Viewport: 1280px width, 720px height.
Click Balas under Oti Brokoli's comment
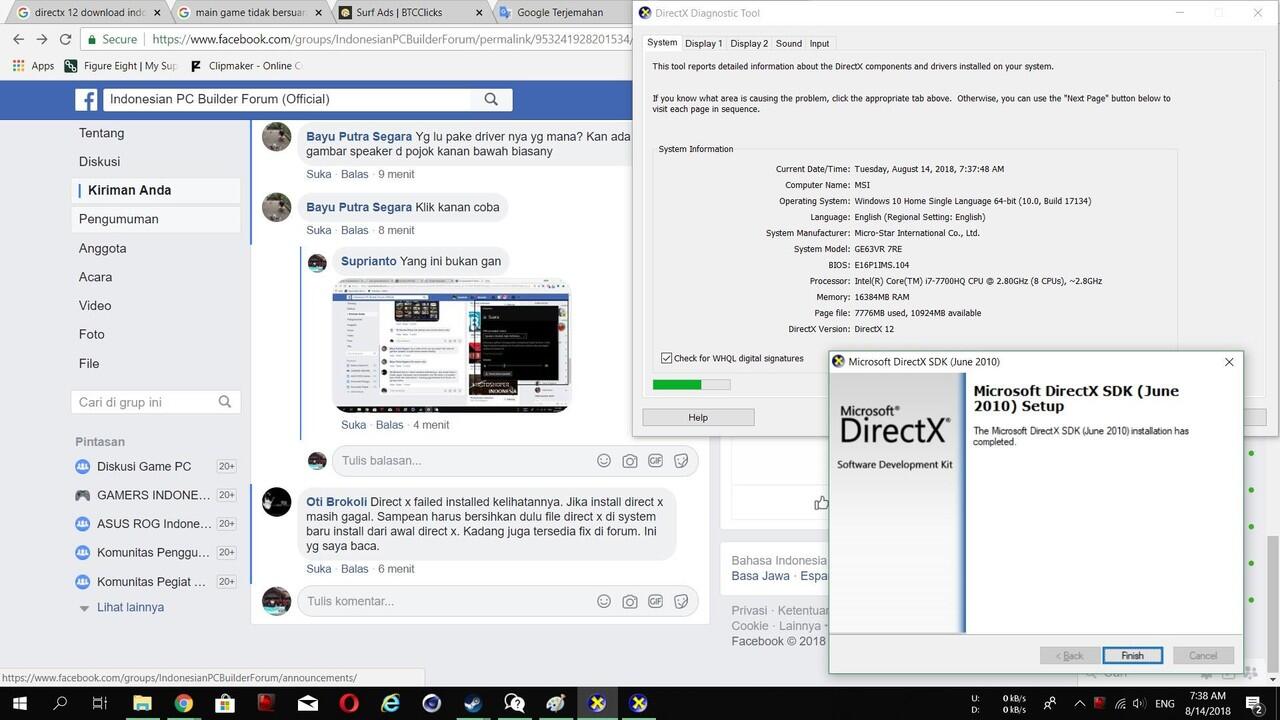coord(355,569)
